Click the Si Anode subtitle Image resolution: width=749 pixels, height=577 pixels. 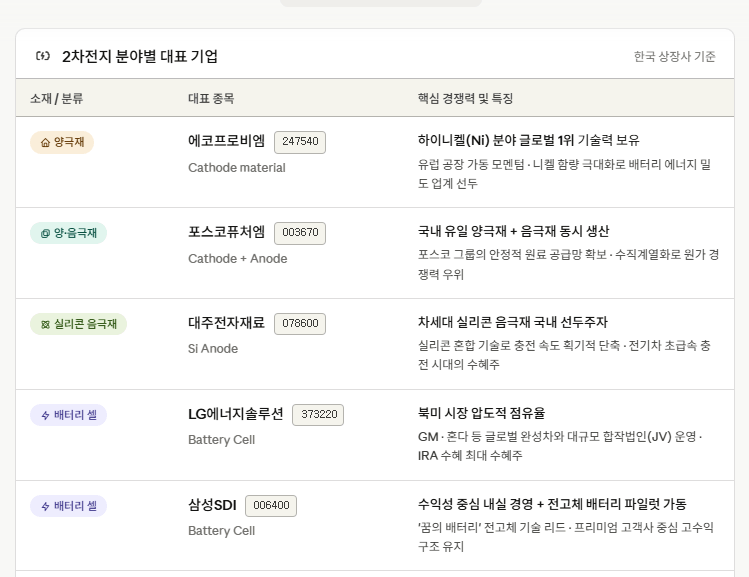tap(213, 349)
